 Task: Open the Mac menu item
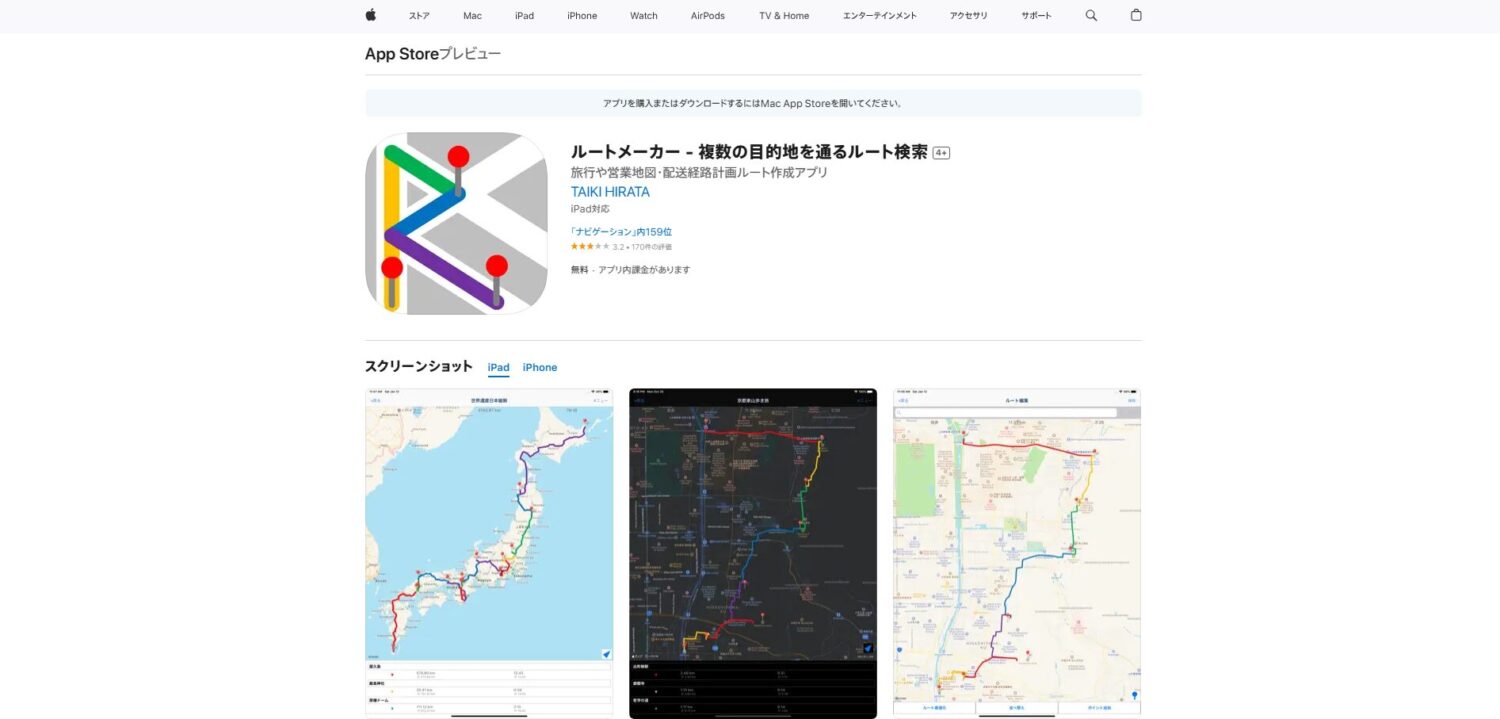tap(472, 16)
